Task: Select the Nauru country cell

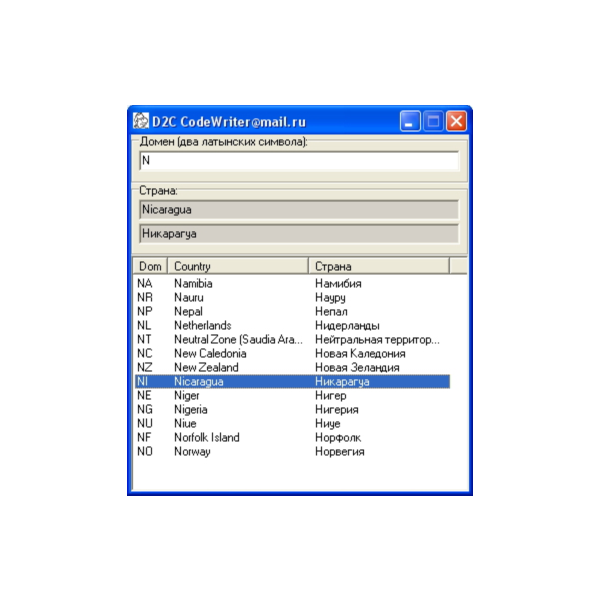Action: click(x=189, y=297)
